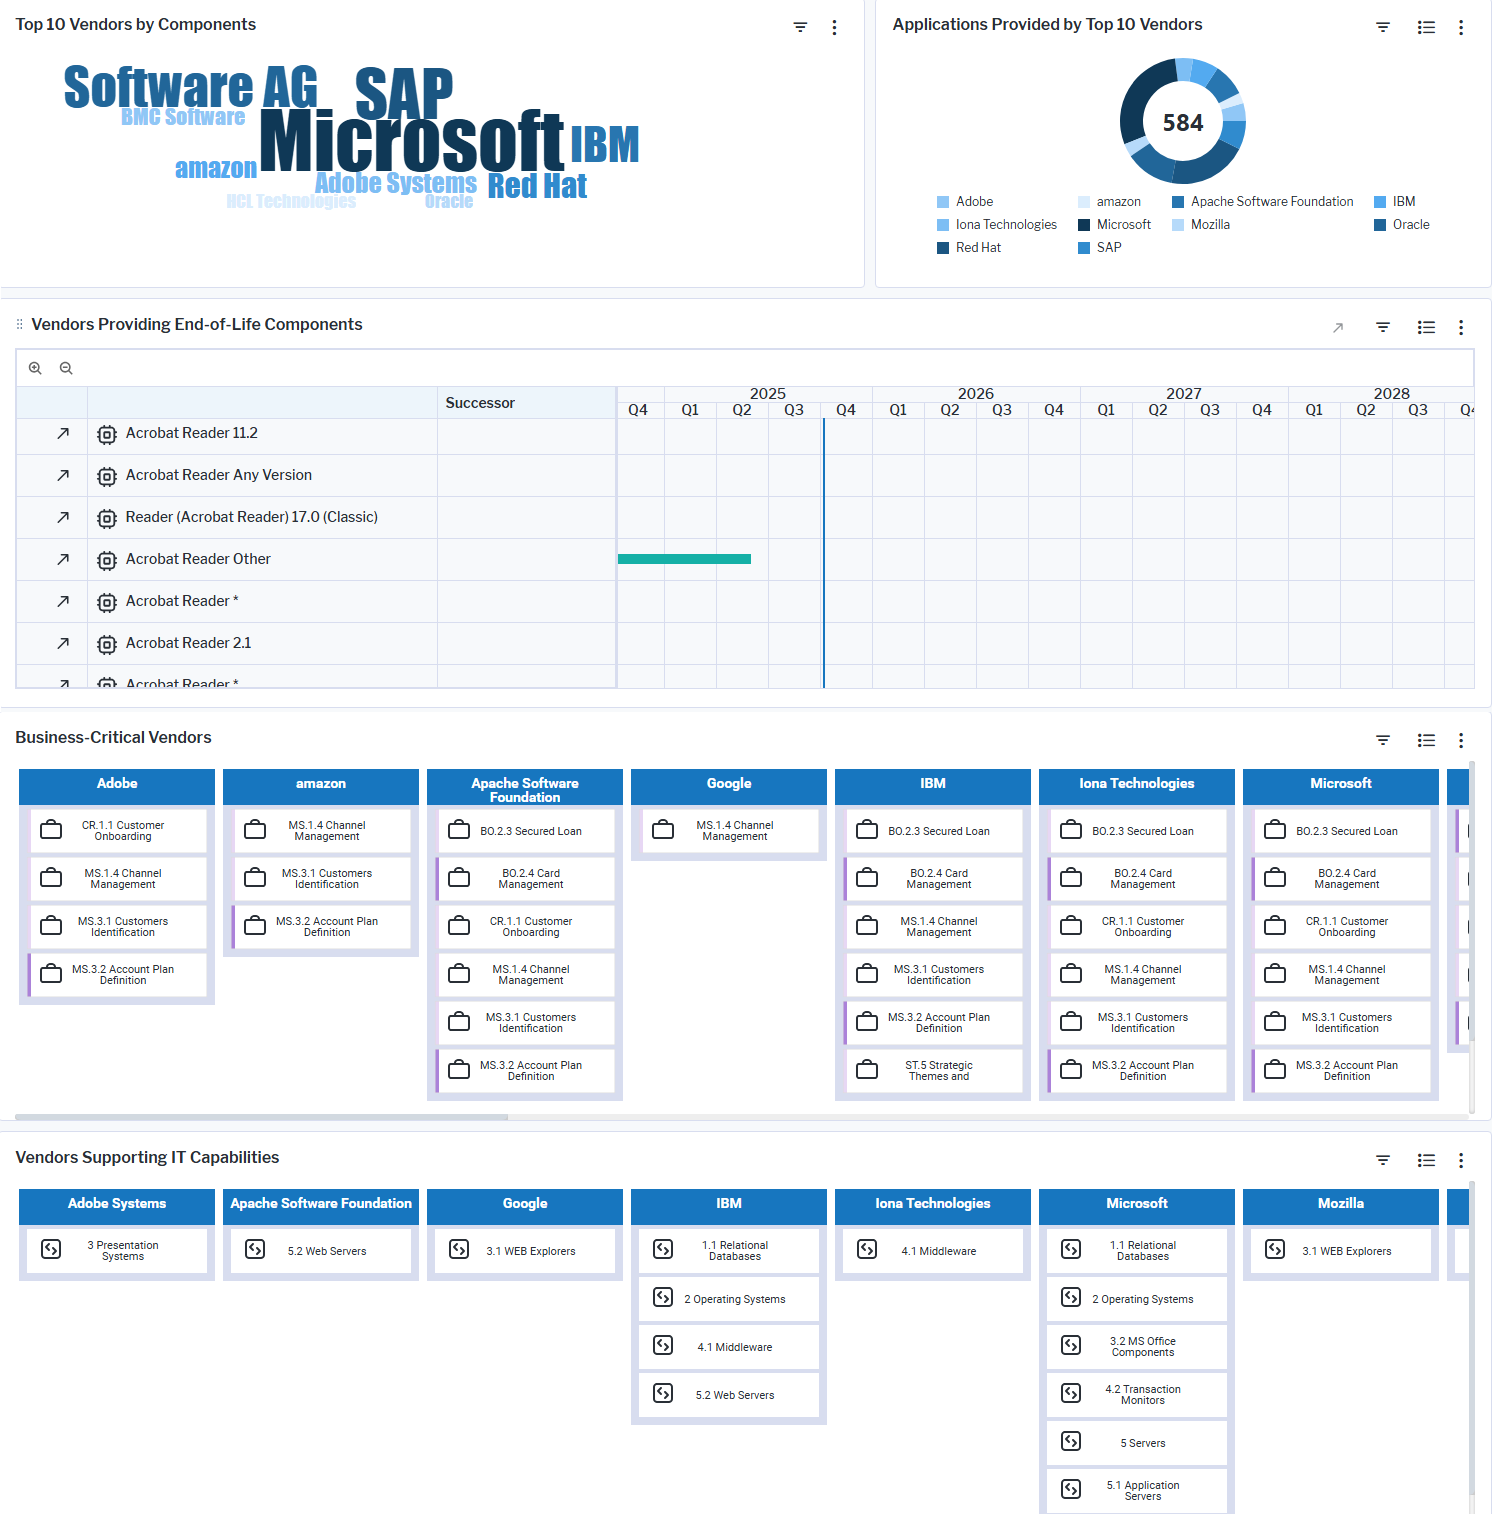Click horizontal scrollbar under Business-Critical Vendors
1492x1514 pixels.
pos(261,1117)
